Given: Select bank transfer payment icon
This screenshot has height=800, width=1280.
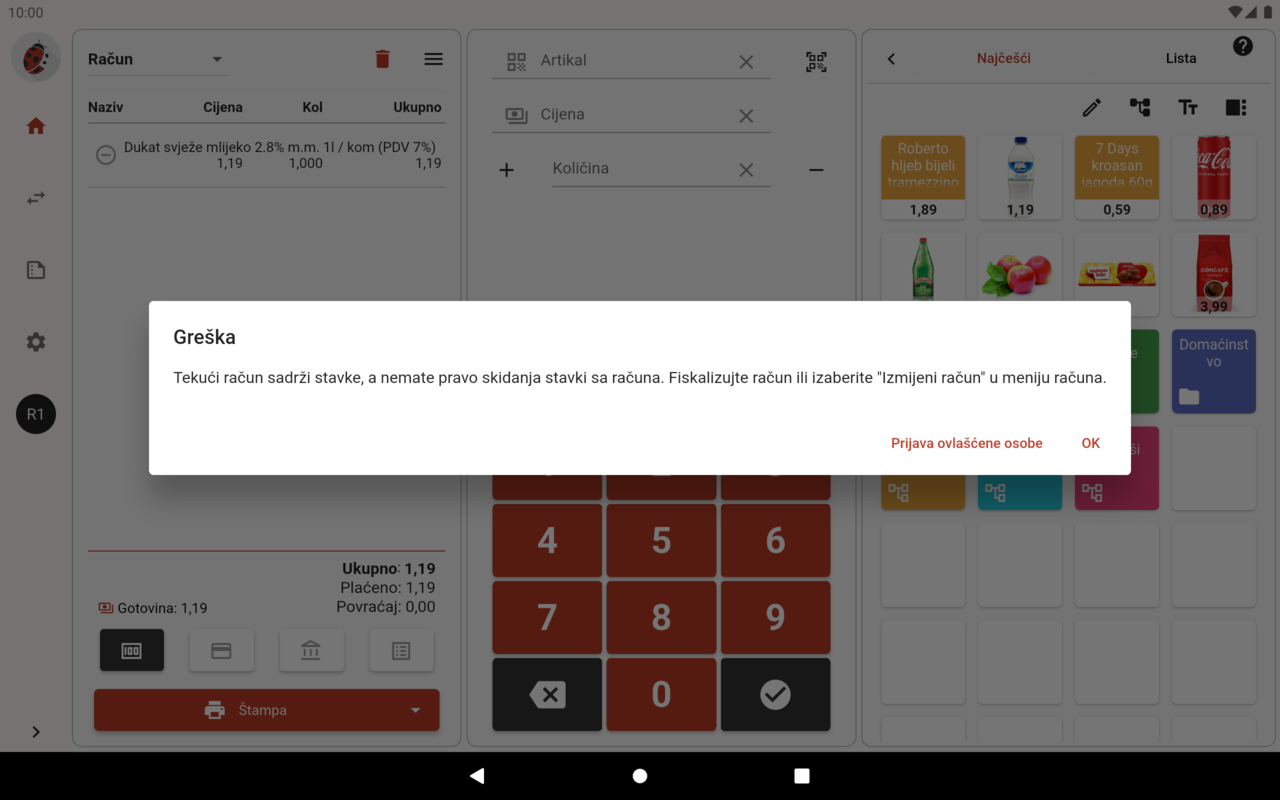Looking at the screenshot, I should [x=311, y=651].
